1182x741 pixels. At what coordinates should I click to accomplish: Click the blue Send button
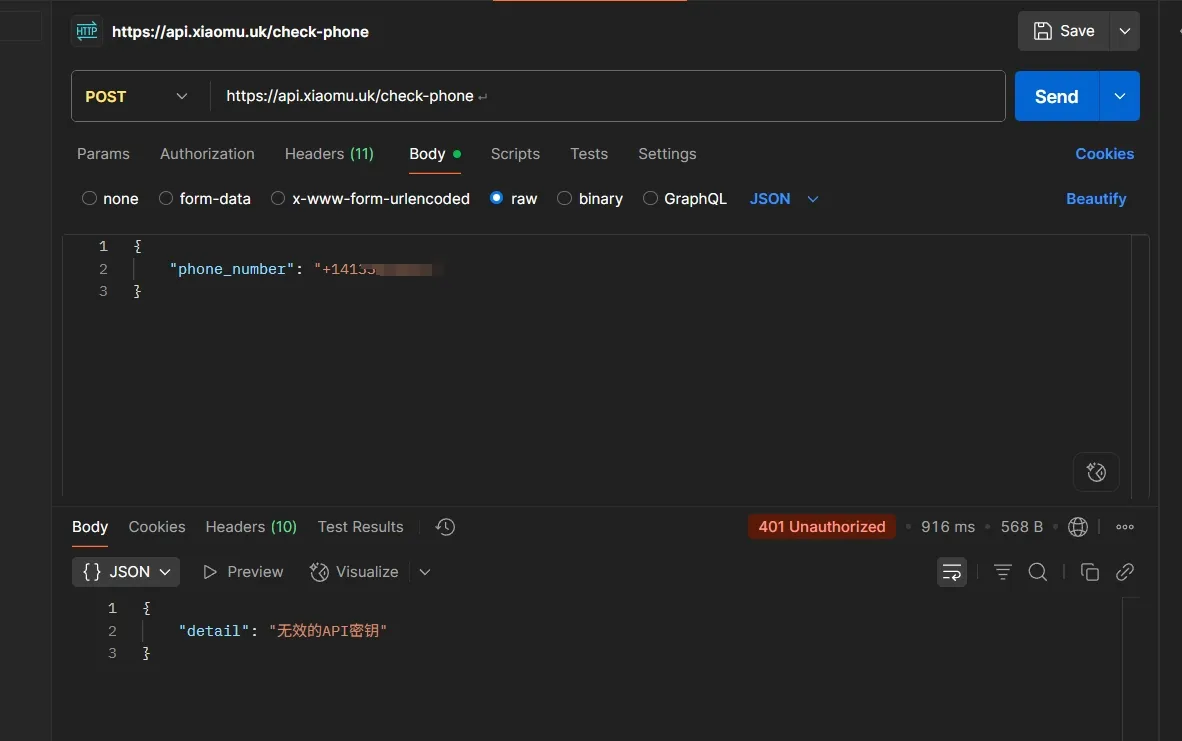[x=1056, y=96]
